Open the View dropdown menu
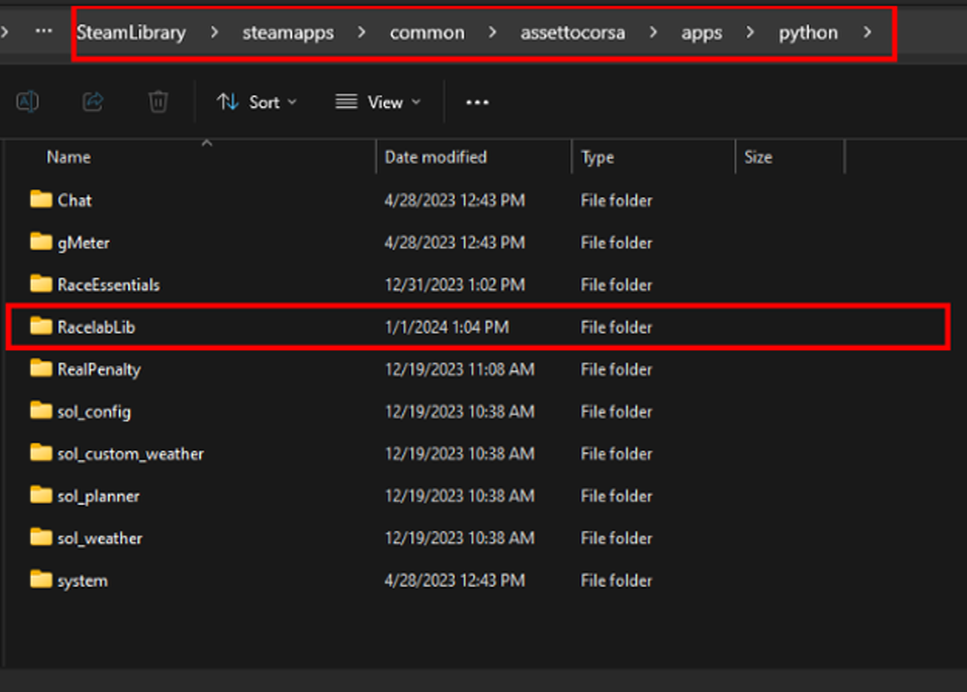The height and width of the screenshot is (692, 967). point(378,102)
